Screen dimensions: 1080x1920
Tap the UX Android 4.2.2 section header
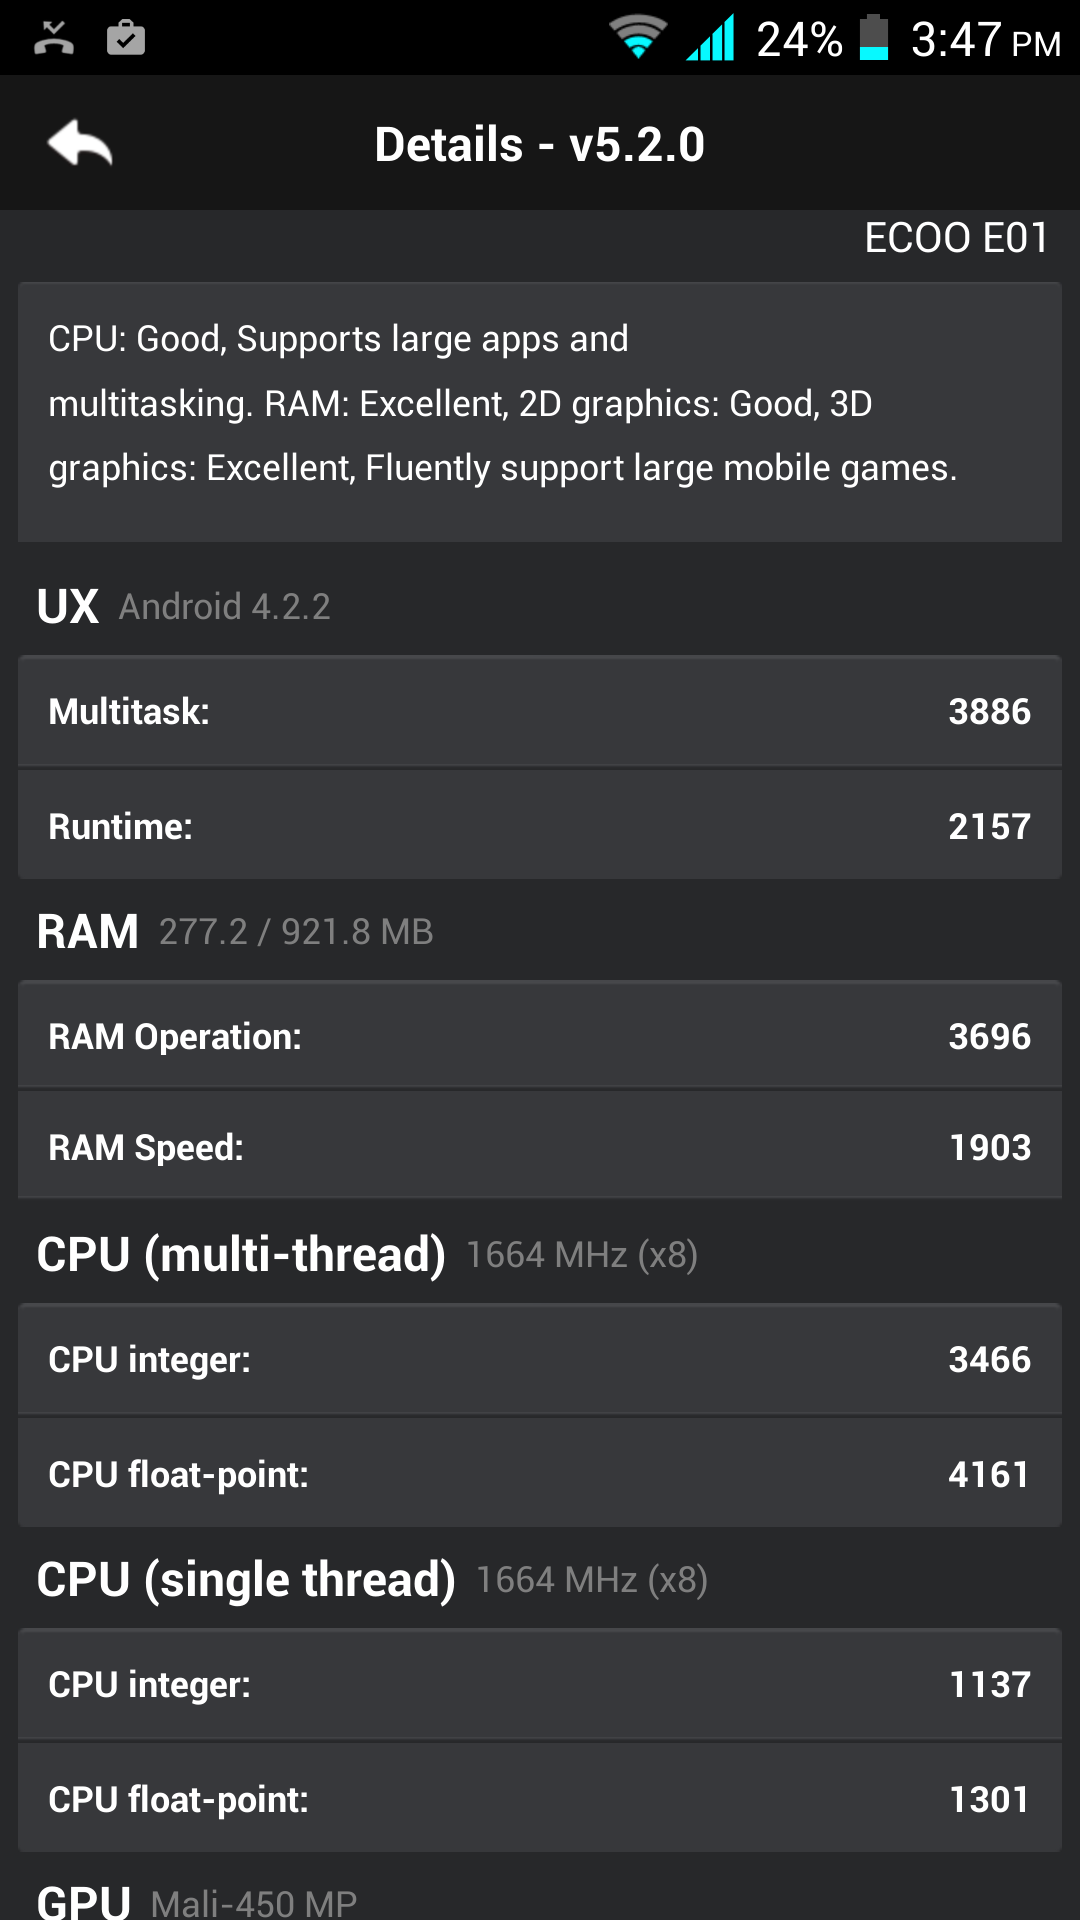[184, 606]
